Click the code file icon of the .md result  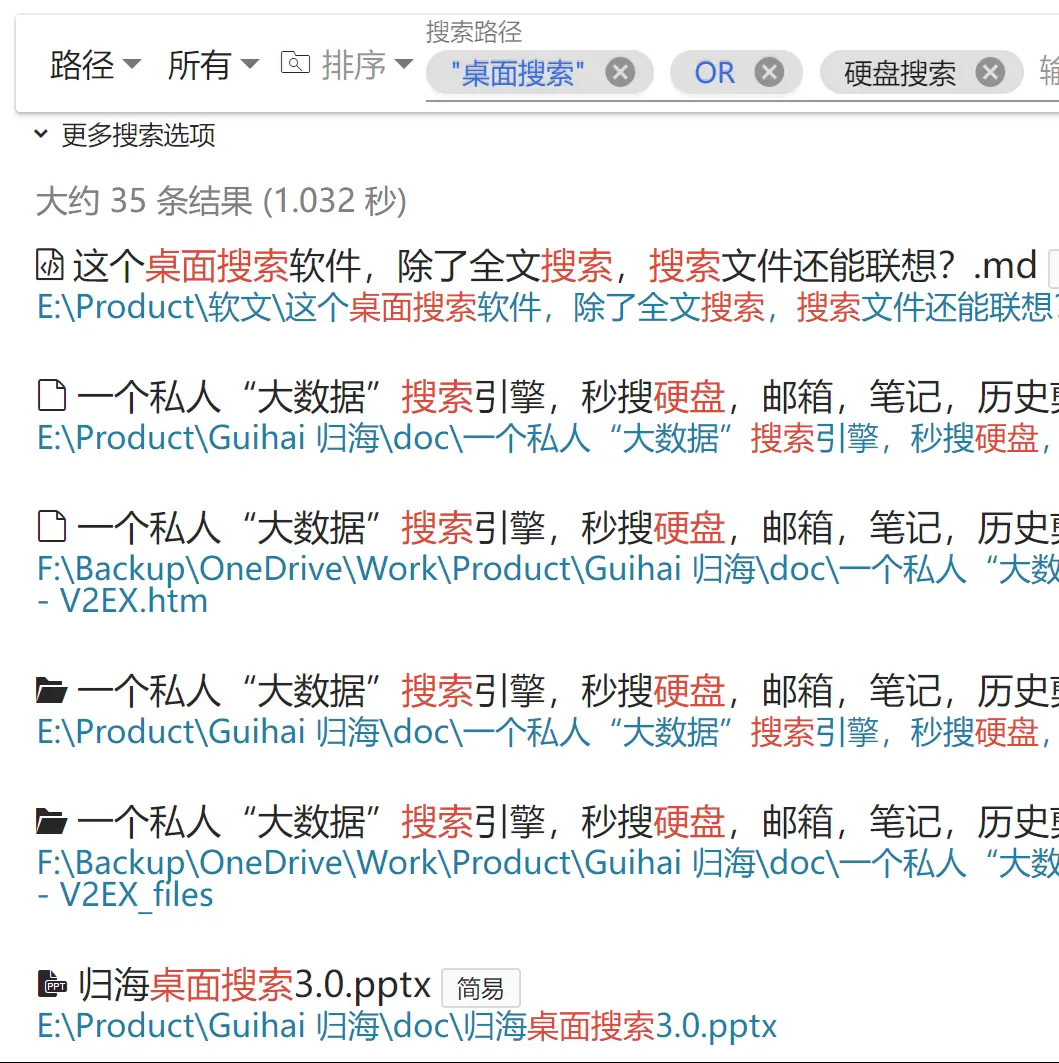(50, 266)
